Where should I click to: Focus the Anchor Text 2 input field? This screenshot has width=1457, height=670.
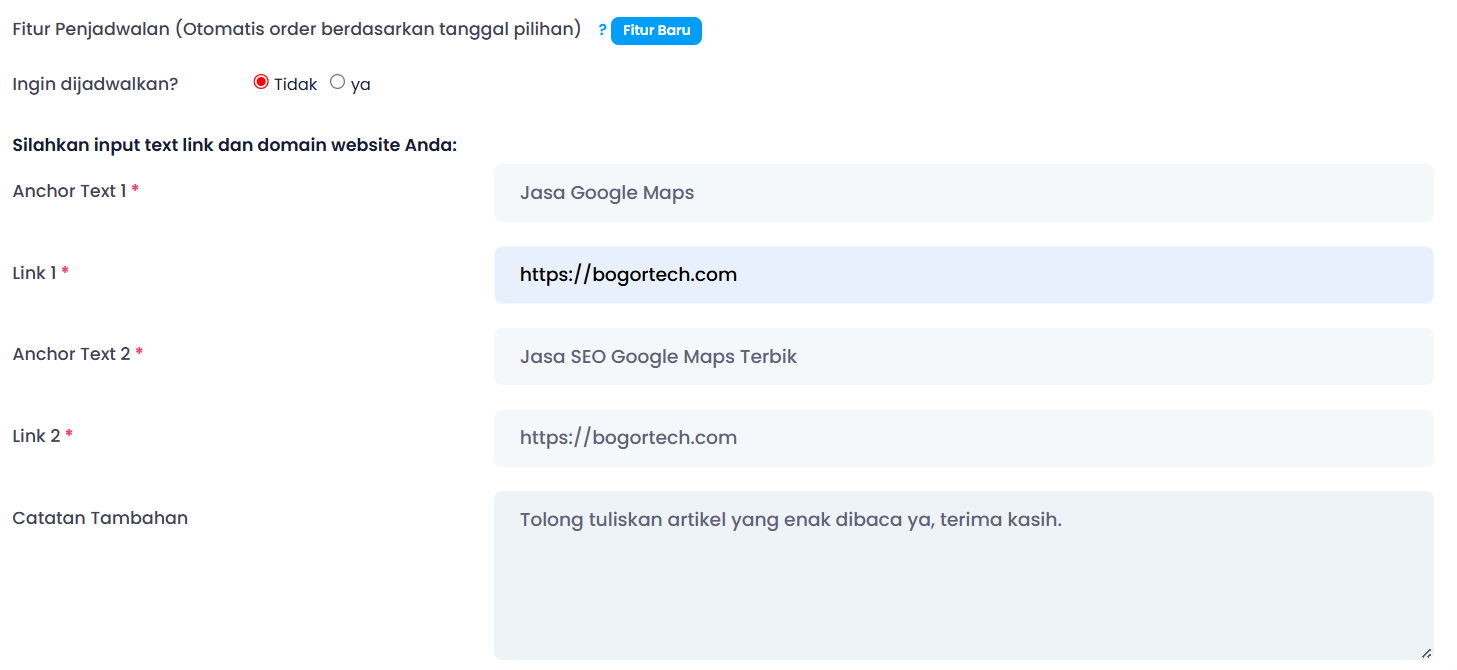point(963,357)
